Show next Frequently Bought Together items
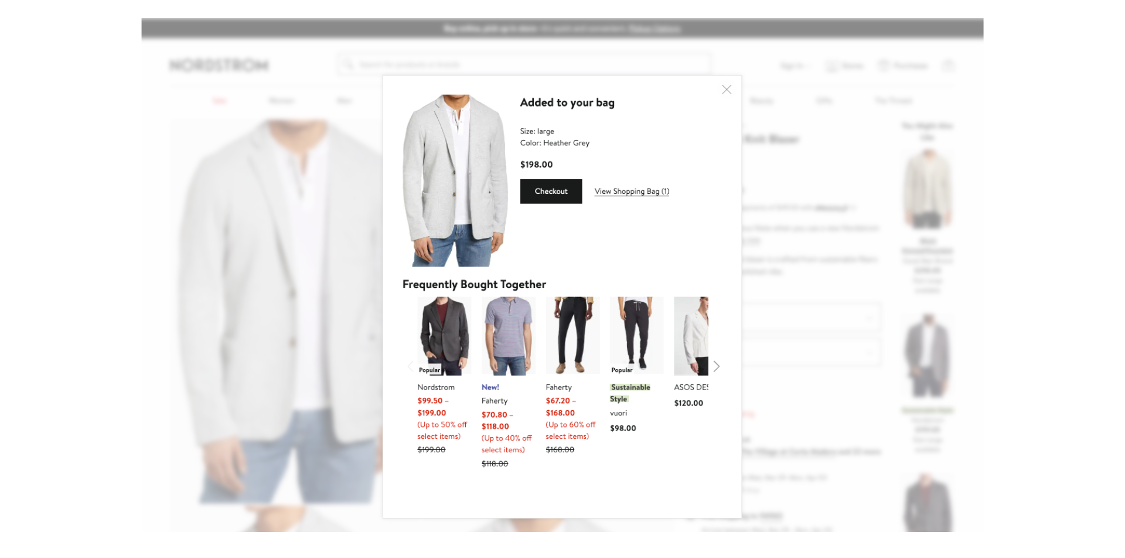1125x558 pixels. (x=716, y=367)
